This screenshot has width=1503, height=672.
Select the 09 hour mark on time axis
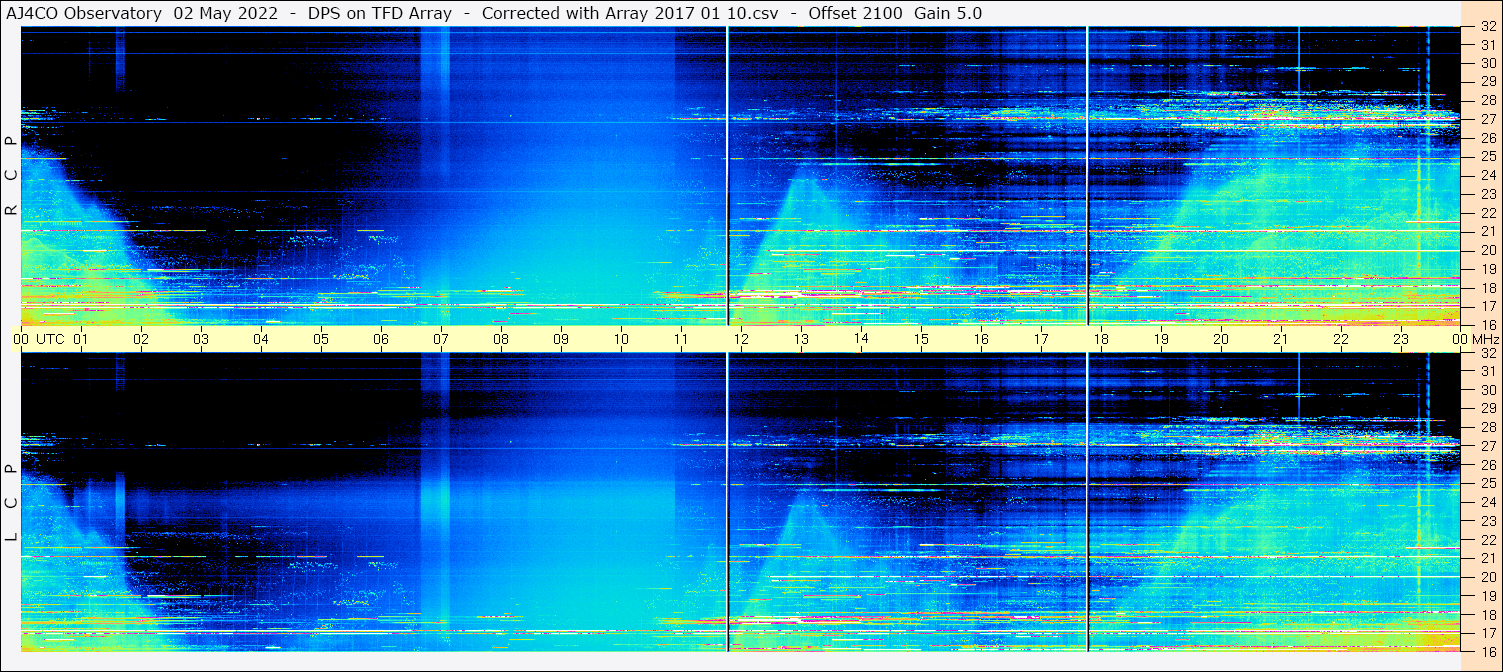click(x=561, y=339)
